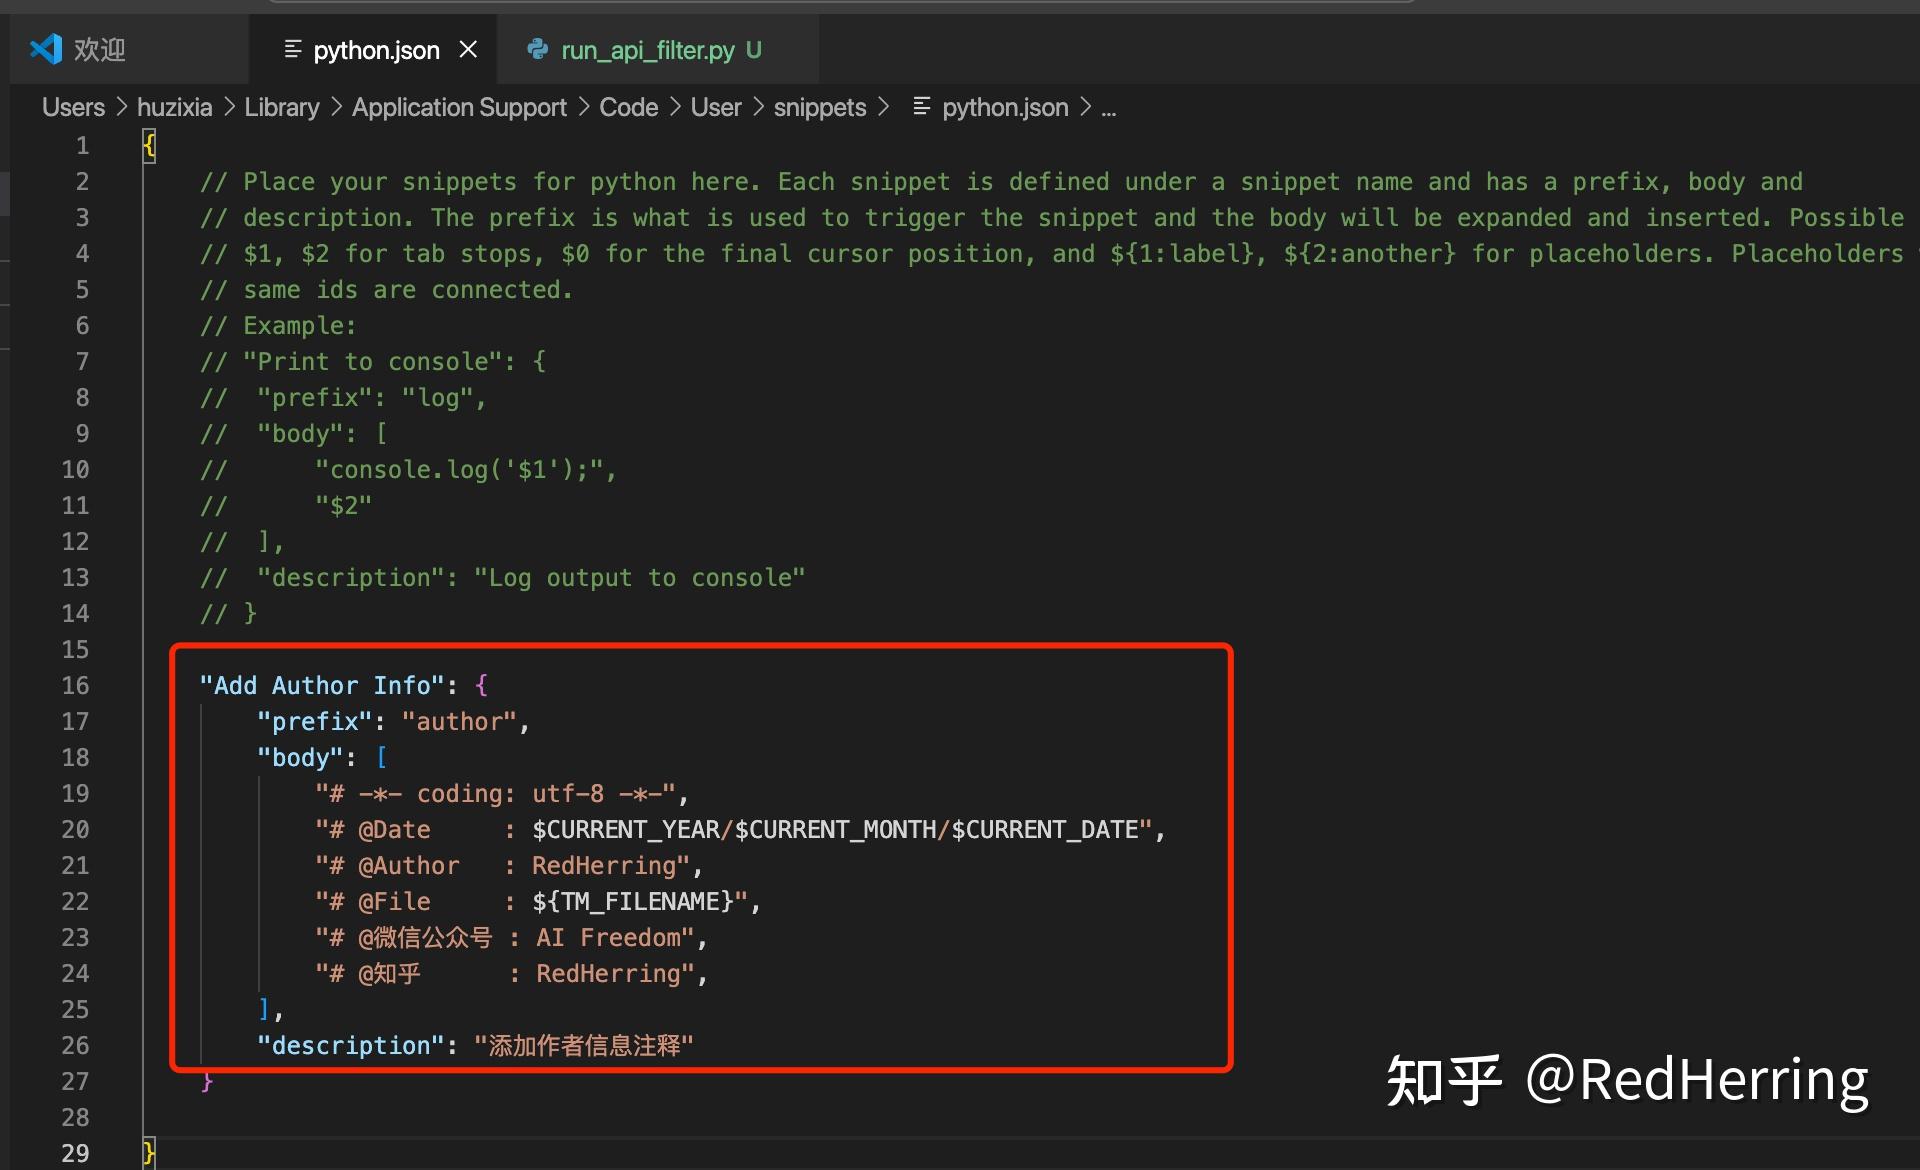Click the chevron after snippets in breadcrumb
1920x1170 pixels.
(x=884, y=107)
